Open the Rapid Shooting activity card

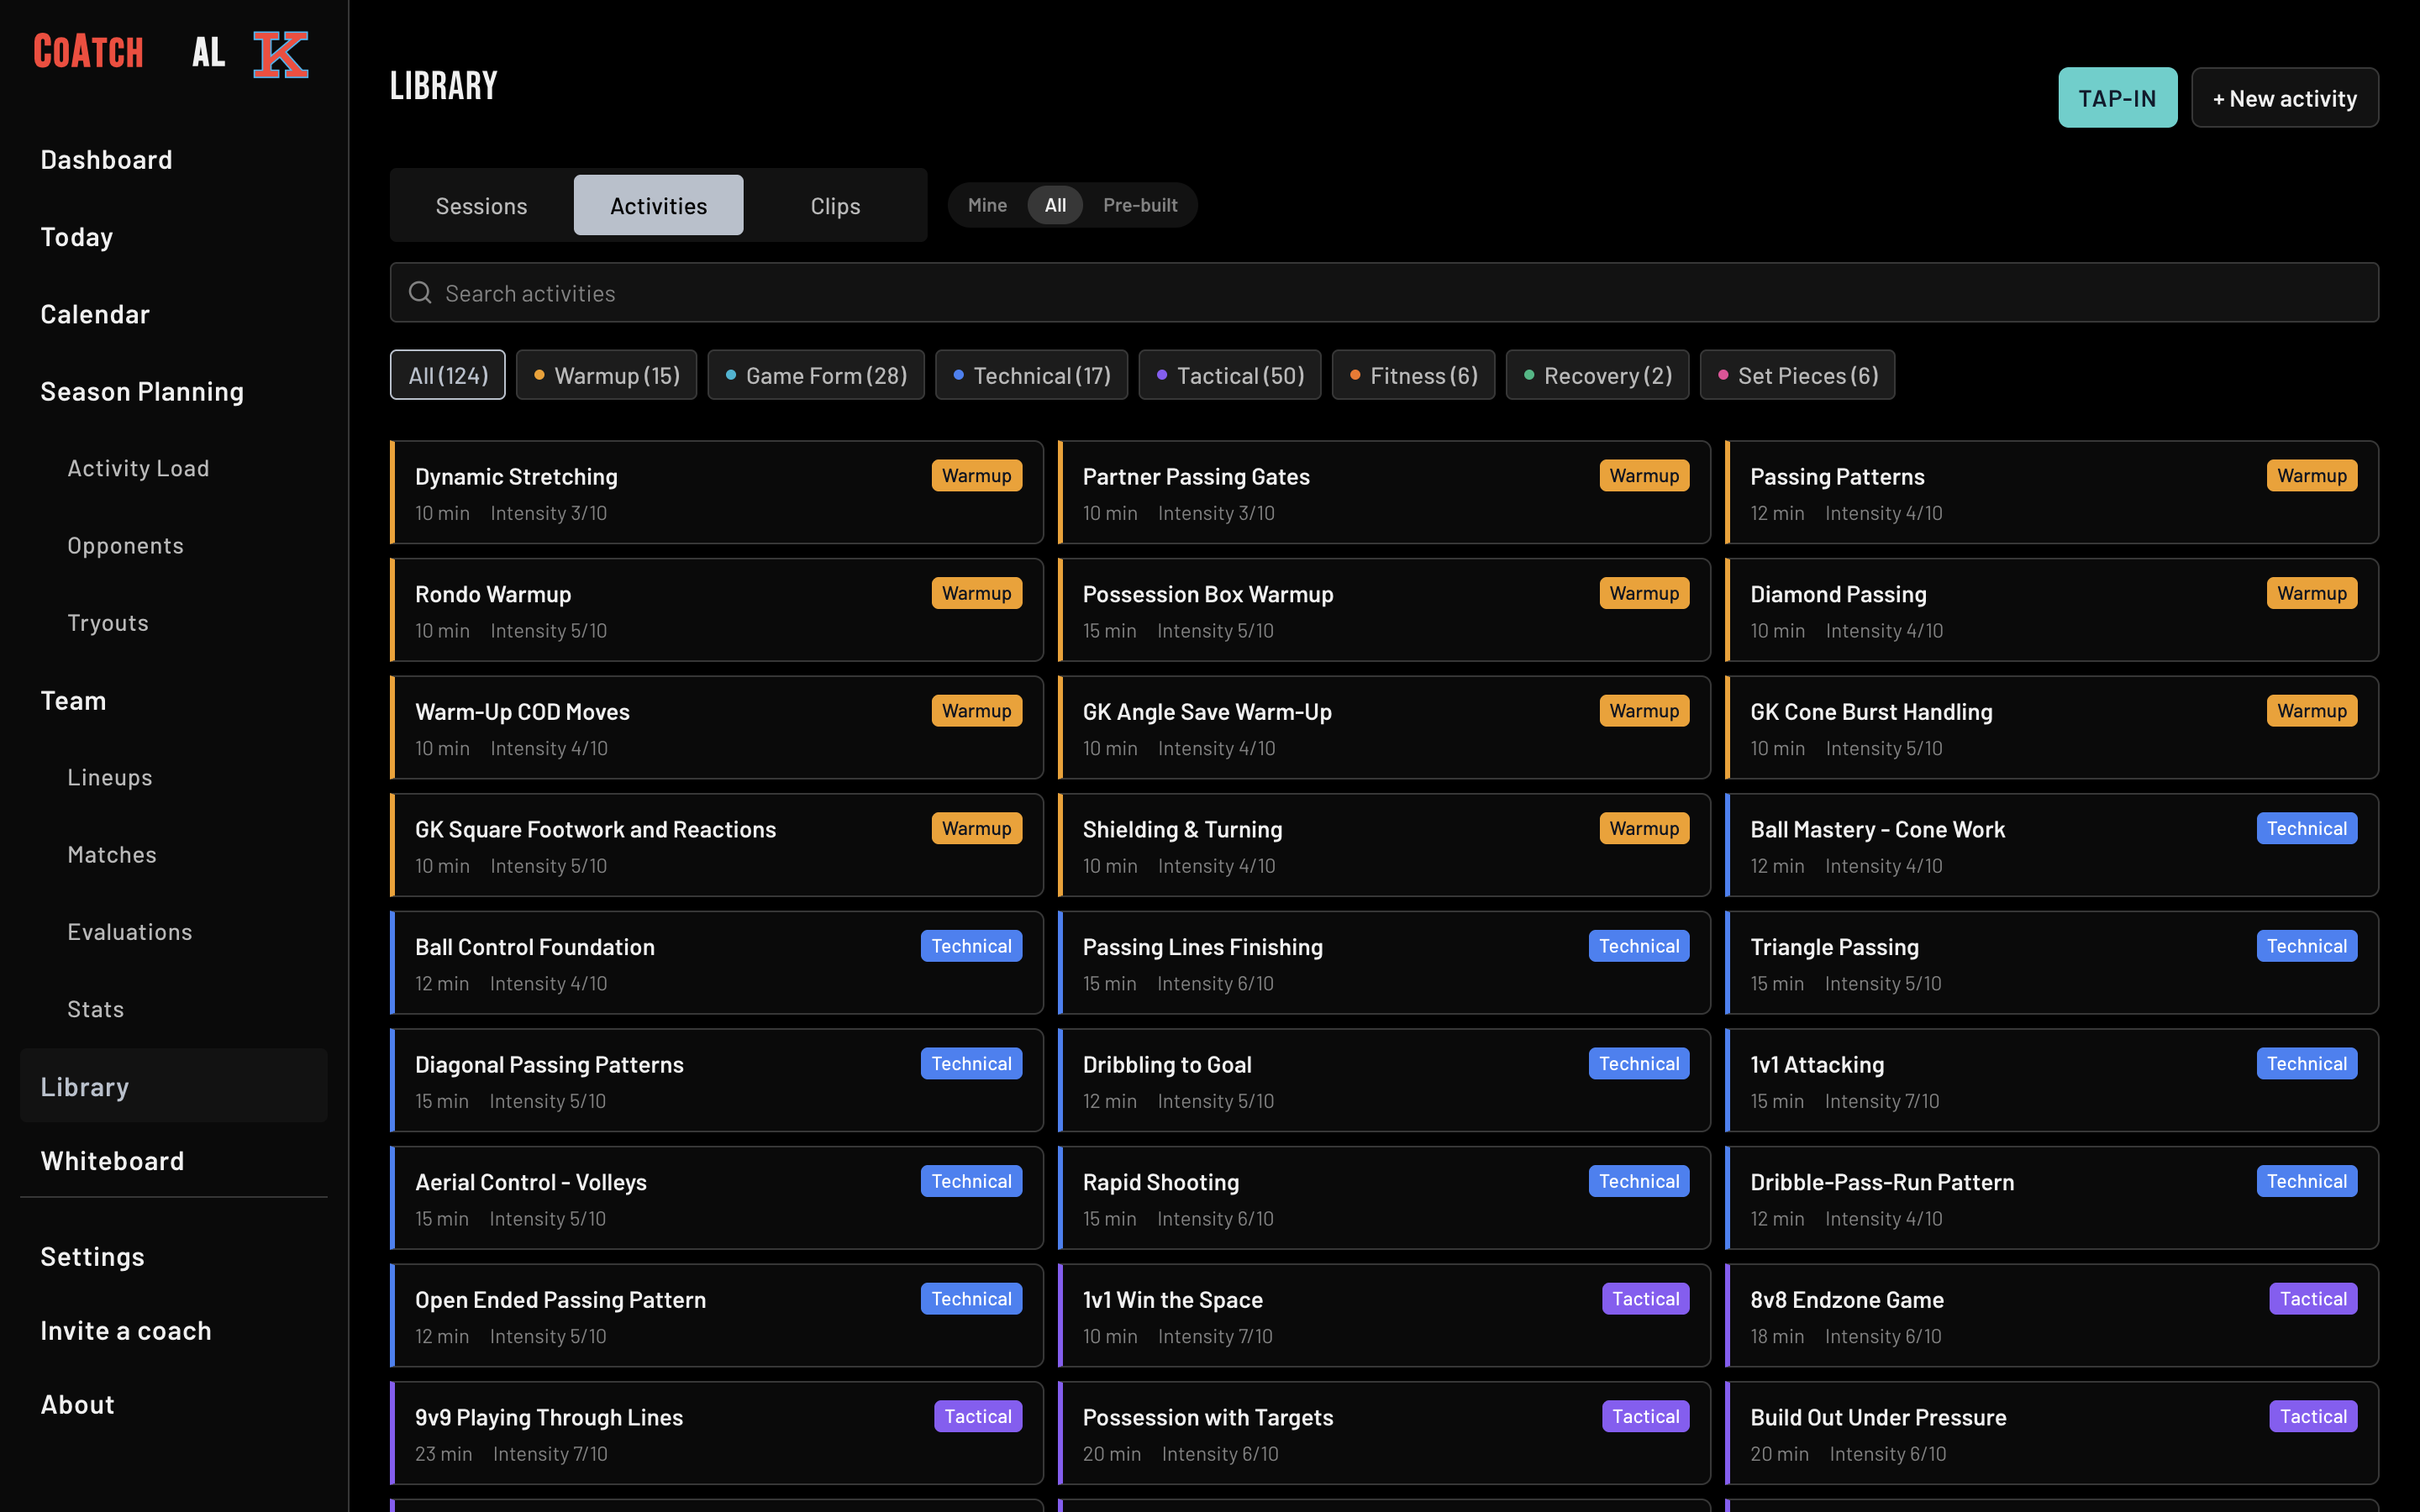click(x=1384, y=1198)
